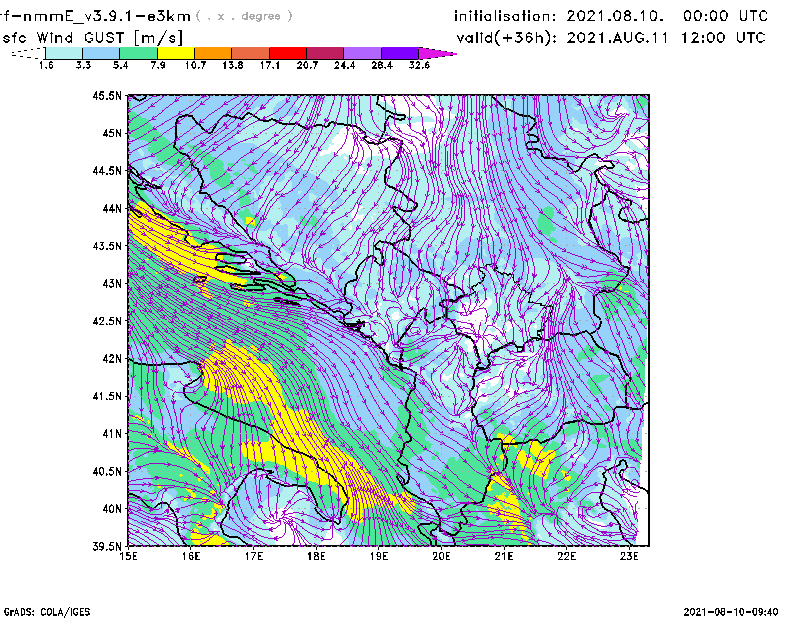The width and height of the screenshot is (800, 618).
Task: Click the 19E longitude label
Action: 379,556
